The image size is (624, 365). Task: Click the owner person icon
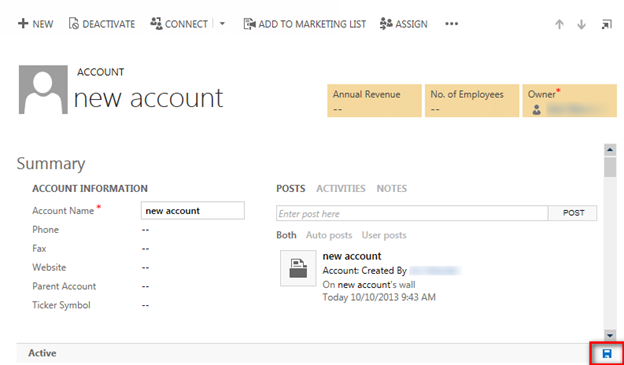point(536,110)
